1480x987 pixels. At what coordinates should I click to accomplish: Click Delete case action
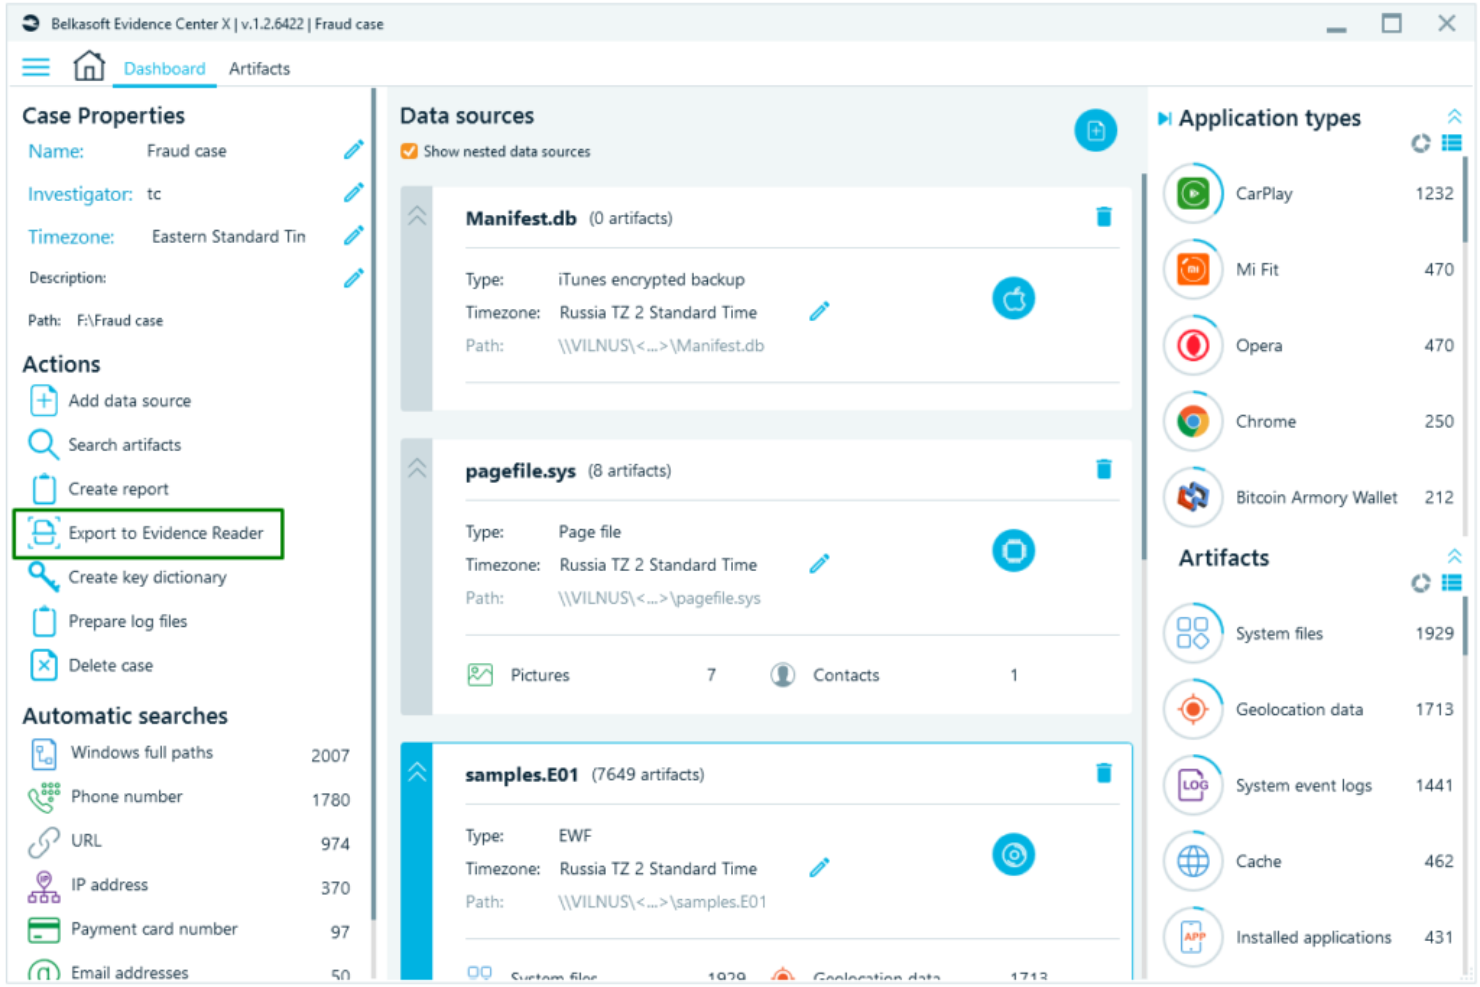pos(91,665)
